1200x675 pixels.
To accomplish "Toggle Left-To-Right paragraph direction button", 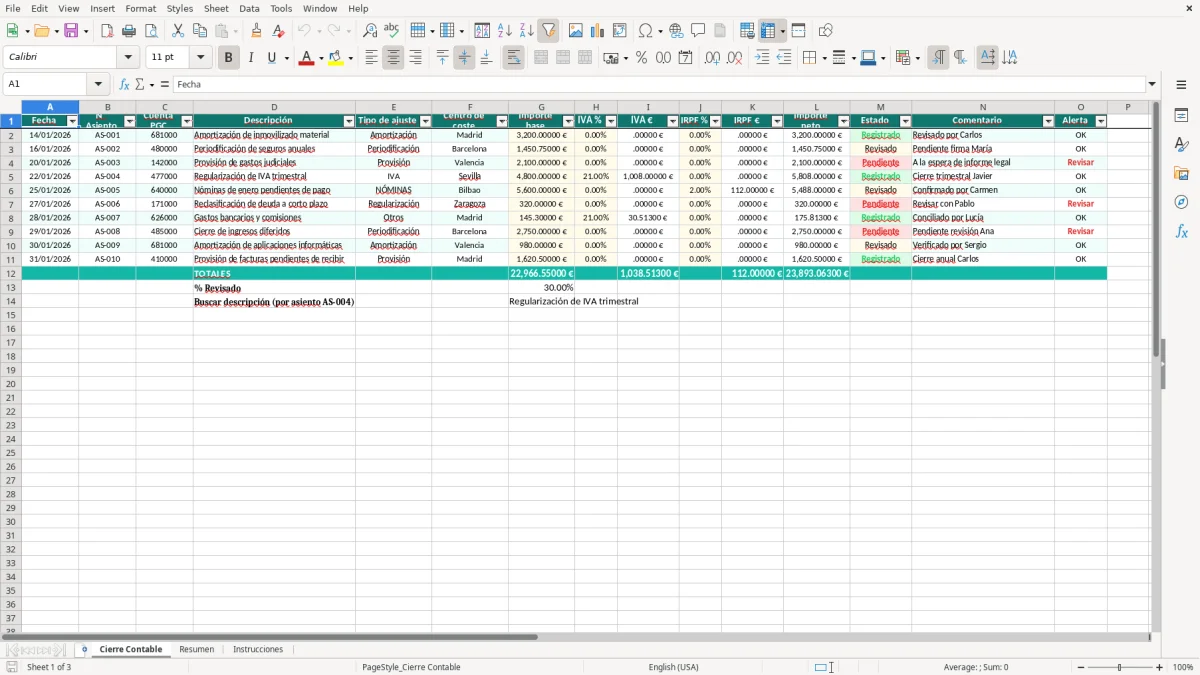I will [x=938, y=58].
